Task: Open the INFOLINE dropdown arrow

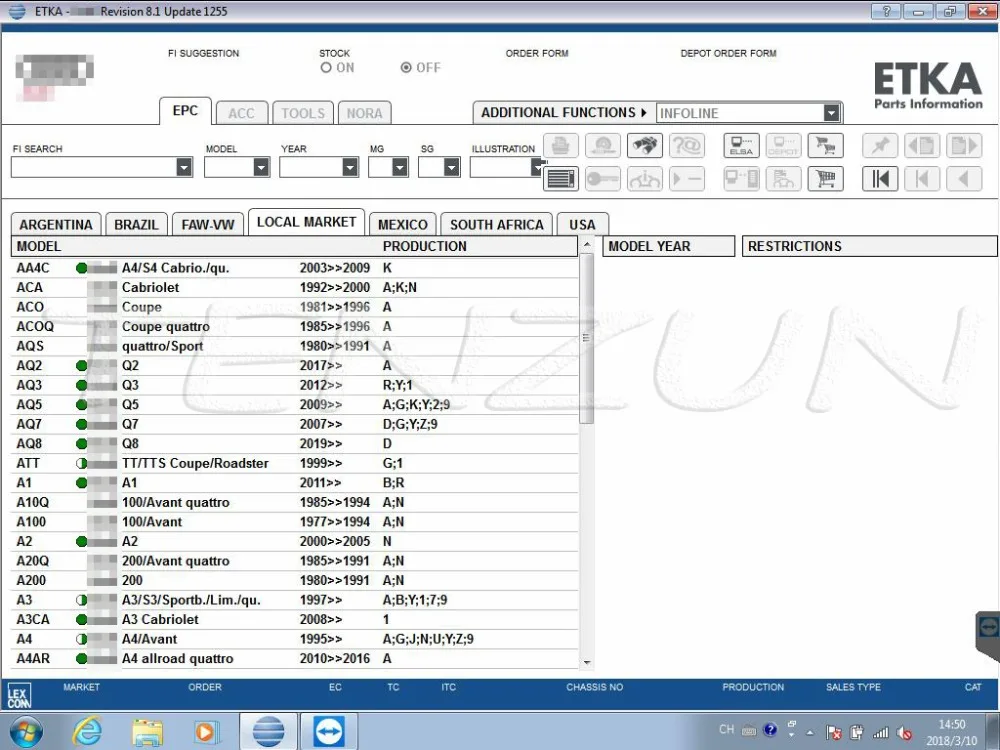Action: pos(831,113)
